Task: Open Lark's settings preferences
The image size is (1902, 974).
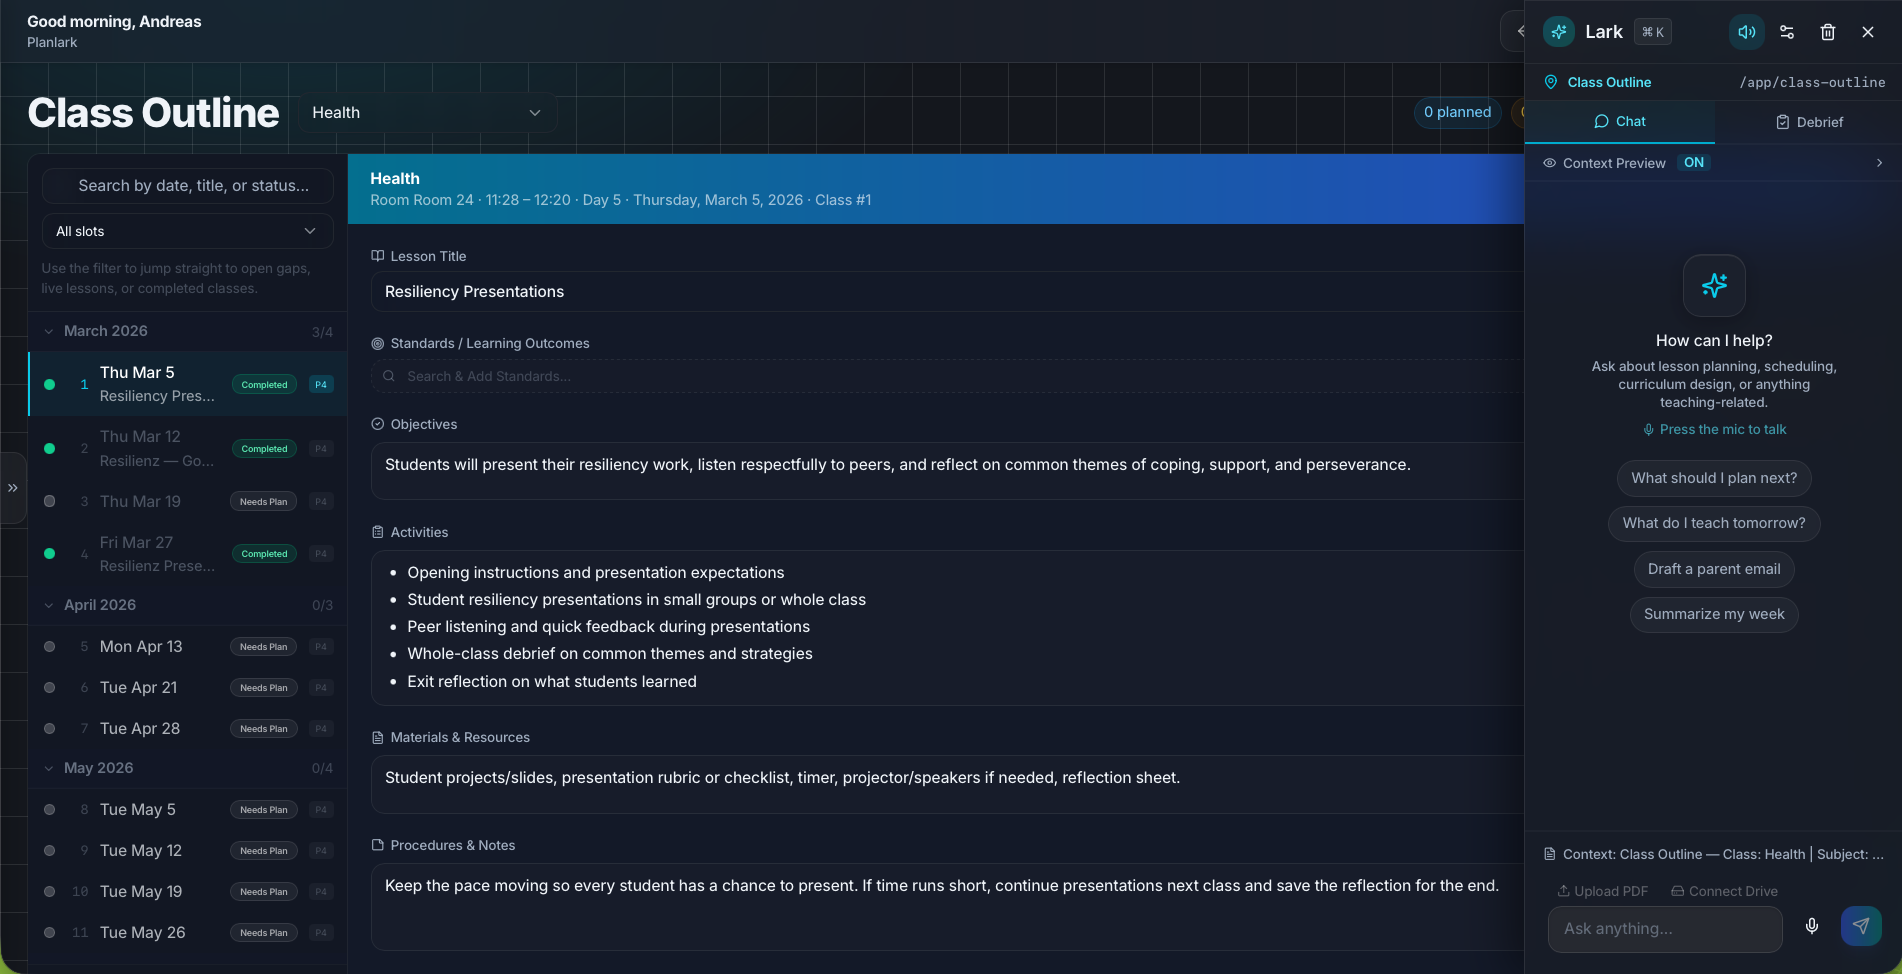Action: 1787,31
